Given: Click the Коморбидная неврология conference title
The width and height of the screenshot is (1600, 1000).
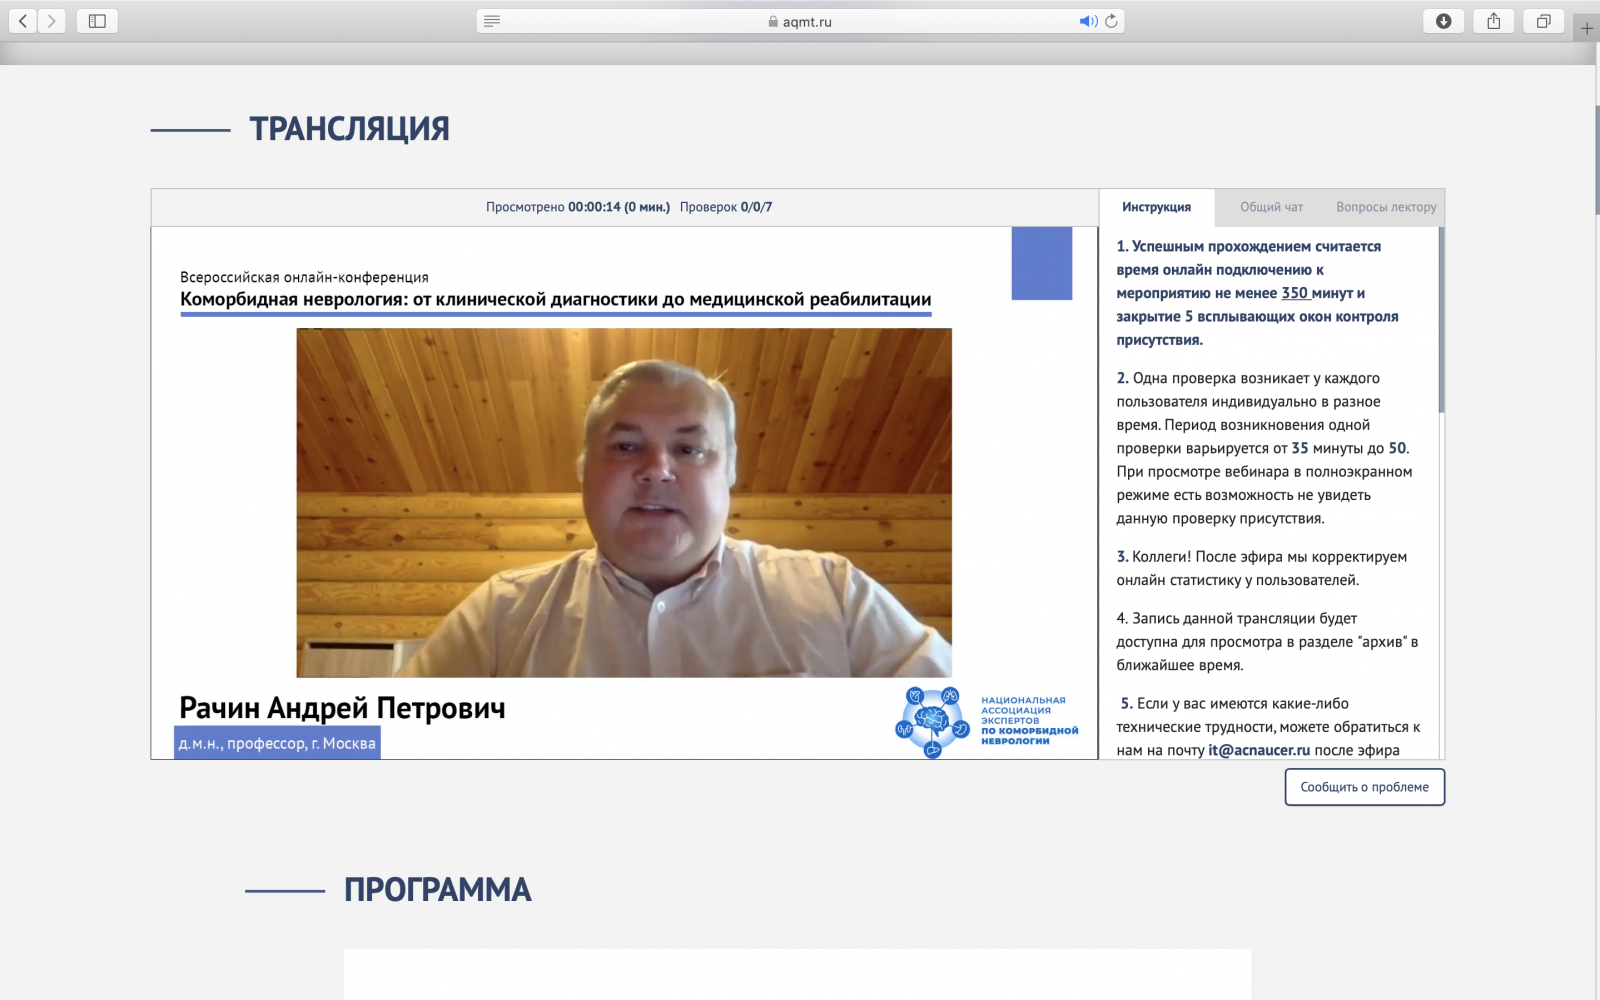Looking at the screenshot, I should click(556, 299).
